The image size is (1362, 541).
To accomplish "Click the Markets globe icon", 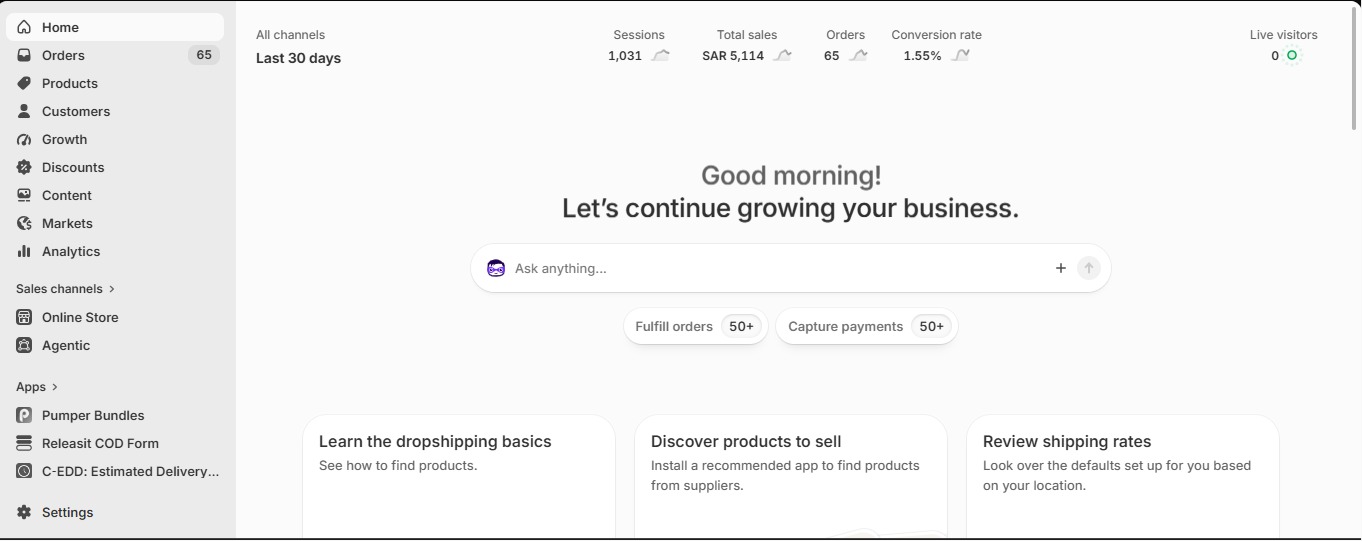I will click(x=24, y=223).
